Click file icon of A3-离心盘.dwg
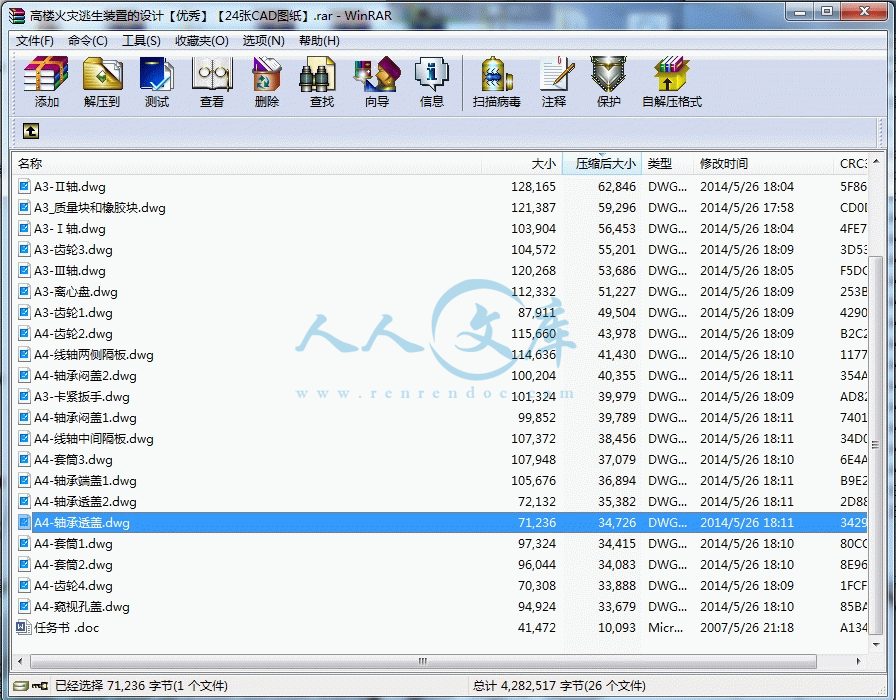This screenshot has height=700, width=896. [24, 291]
